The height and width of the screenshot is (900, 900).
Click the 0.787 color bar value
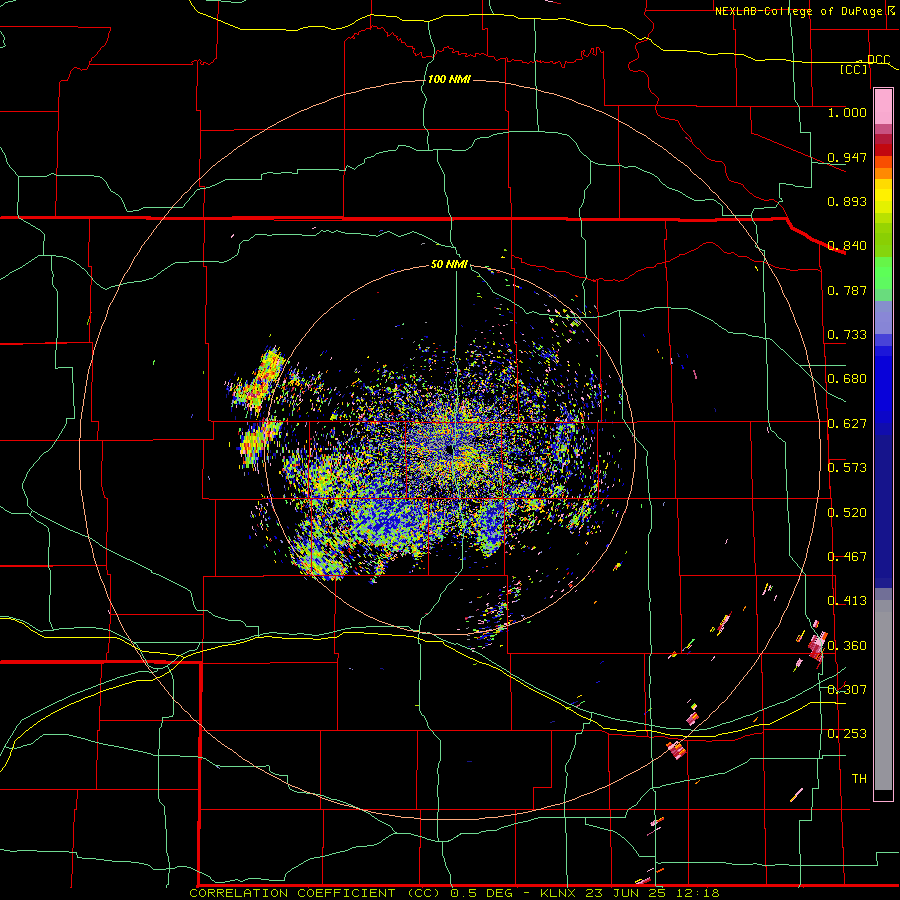847,290
